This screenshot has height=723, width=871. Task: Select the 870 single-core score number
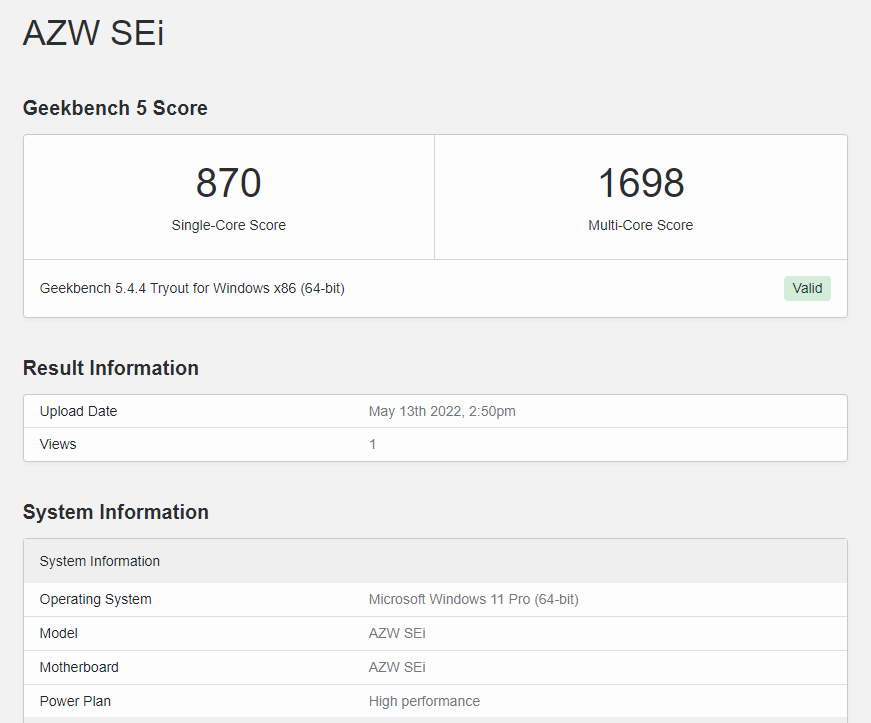pyautogui.click(x=228, y=183)
